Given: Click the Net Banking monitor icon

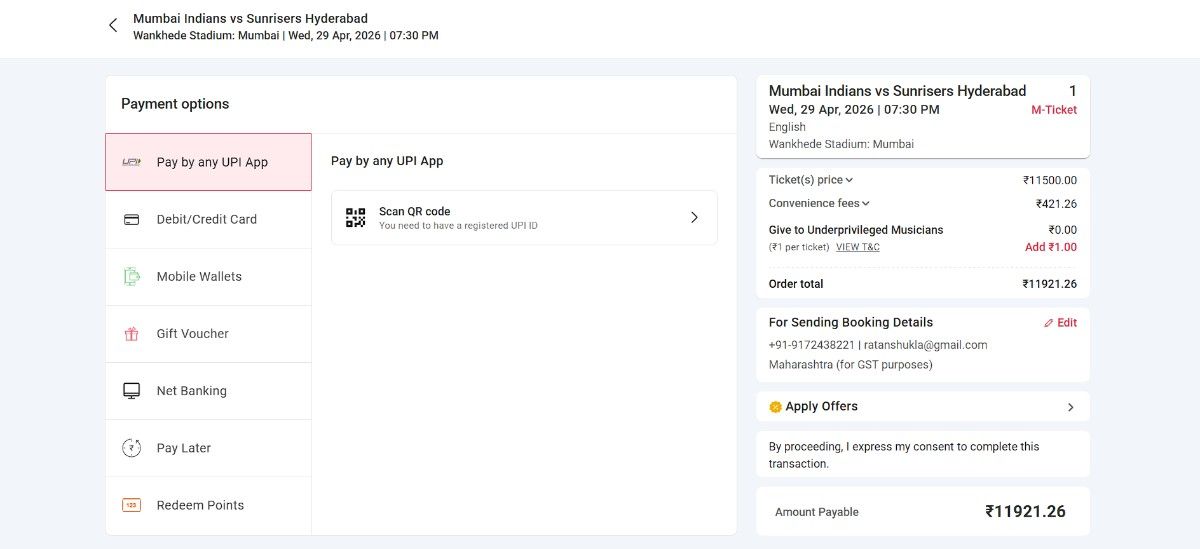Looking at the screenshot, I should [x=131, y=391].
